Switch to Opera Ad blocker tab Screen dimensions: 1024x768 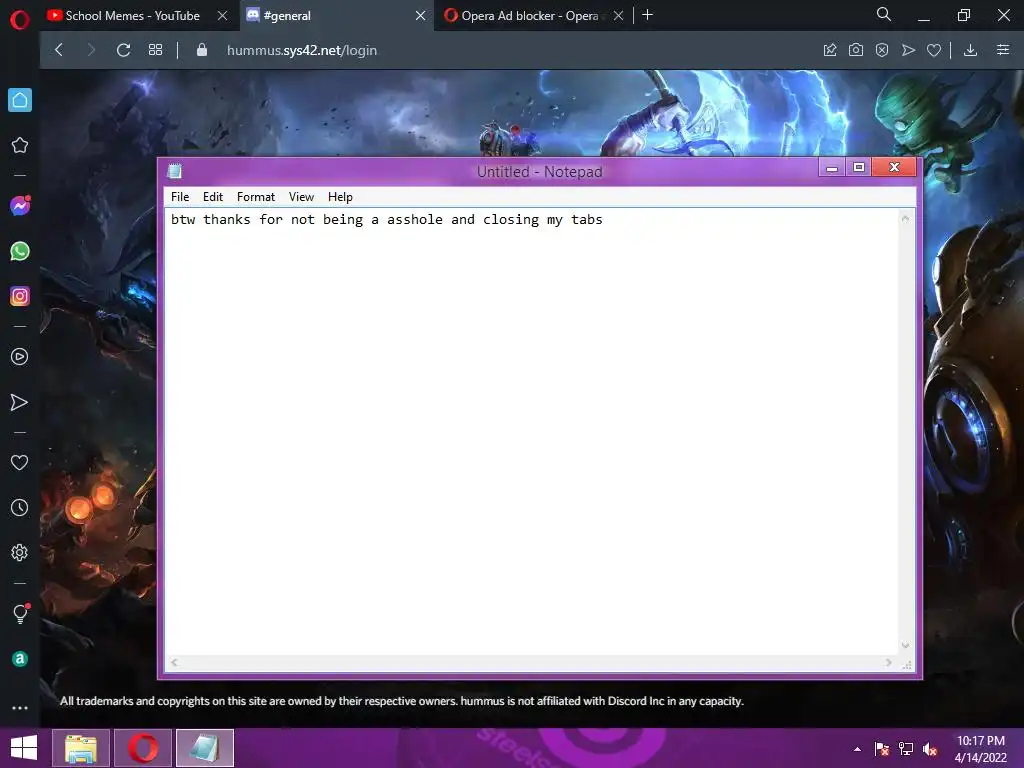click(x=530, y=16)
